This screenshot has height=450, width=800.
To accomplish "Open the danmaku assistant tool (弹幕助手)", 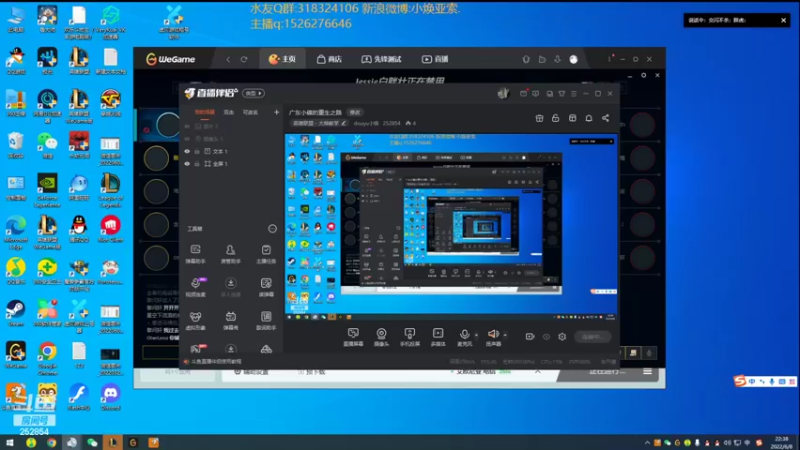I will pos(195,254).
